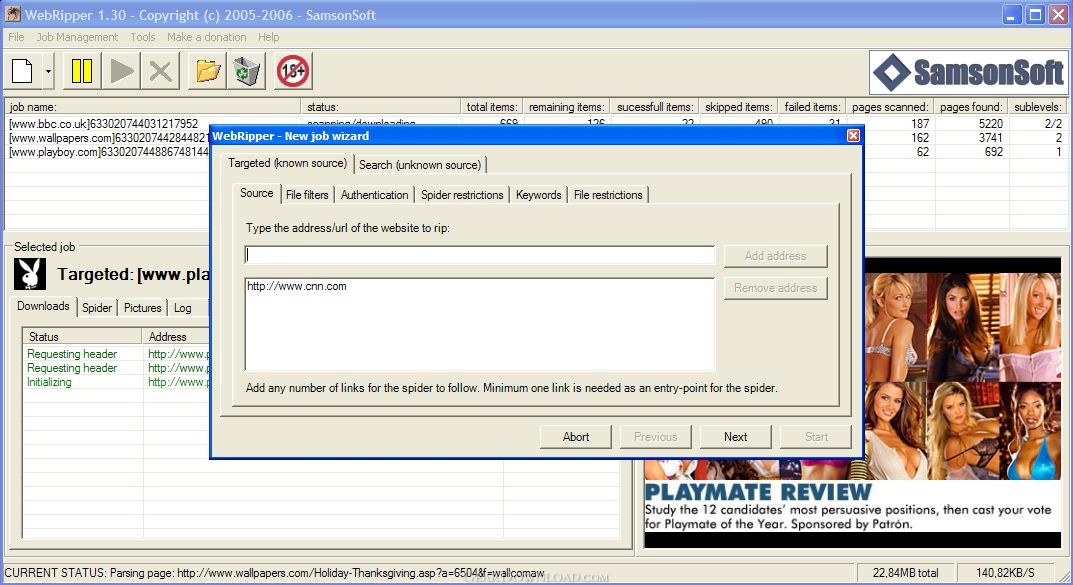Click the 22,84MB total status panel
Image resolution: width=1073 pixels, height=585 pixels.
(x=905, y=573)
